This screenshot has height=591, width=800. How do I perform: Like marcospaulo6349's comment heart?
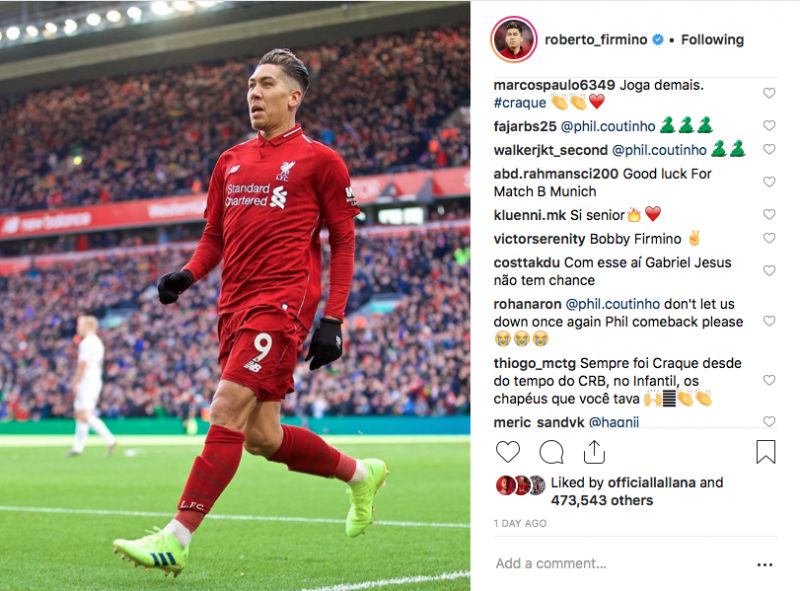point(769,93)
